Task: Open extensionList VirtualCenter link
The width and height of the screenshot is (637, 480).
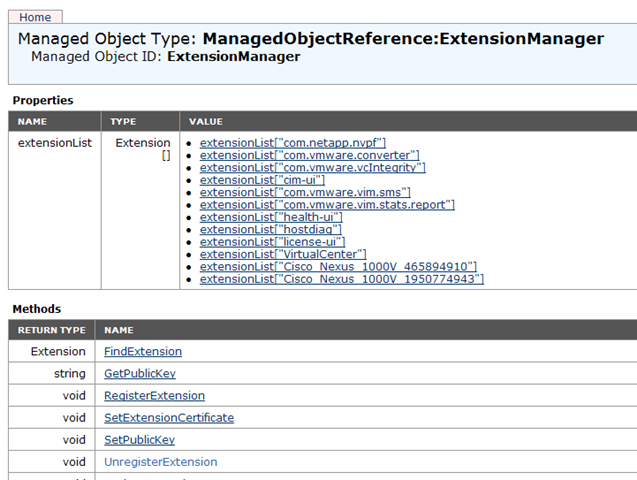Action: pyautogui.click(x=283, y=254)
